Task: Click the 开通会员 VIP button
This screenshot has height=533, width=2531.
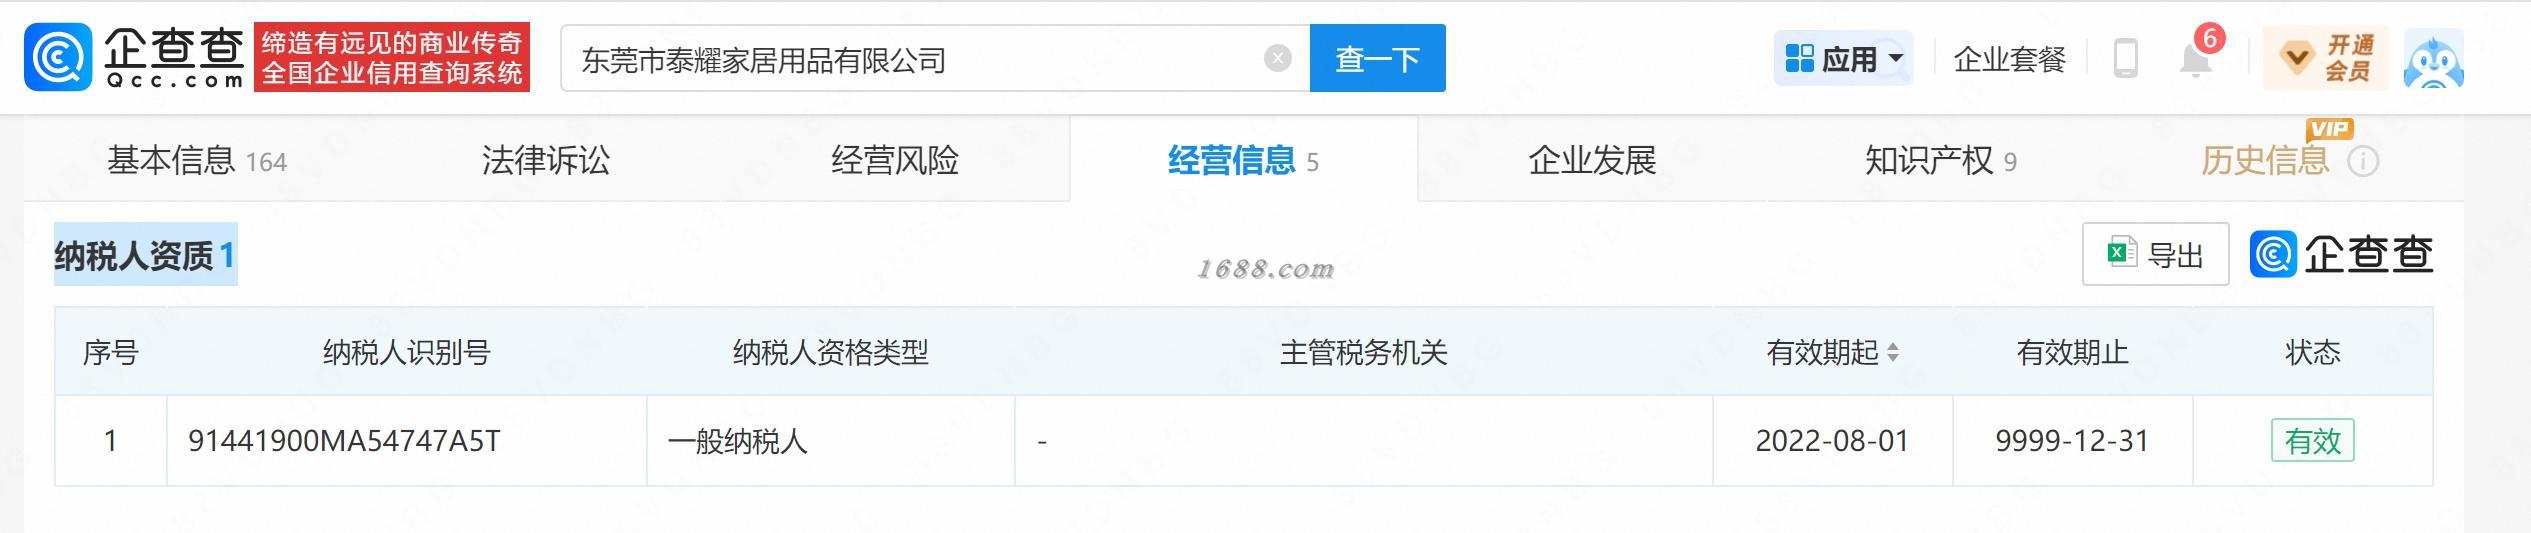Action: [x=2324, y=59]
